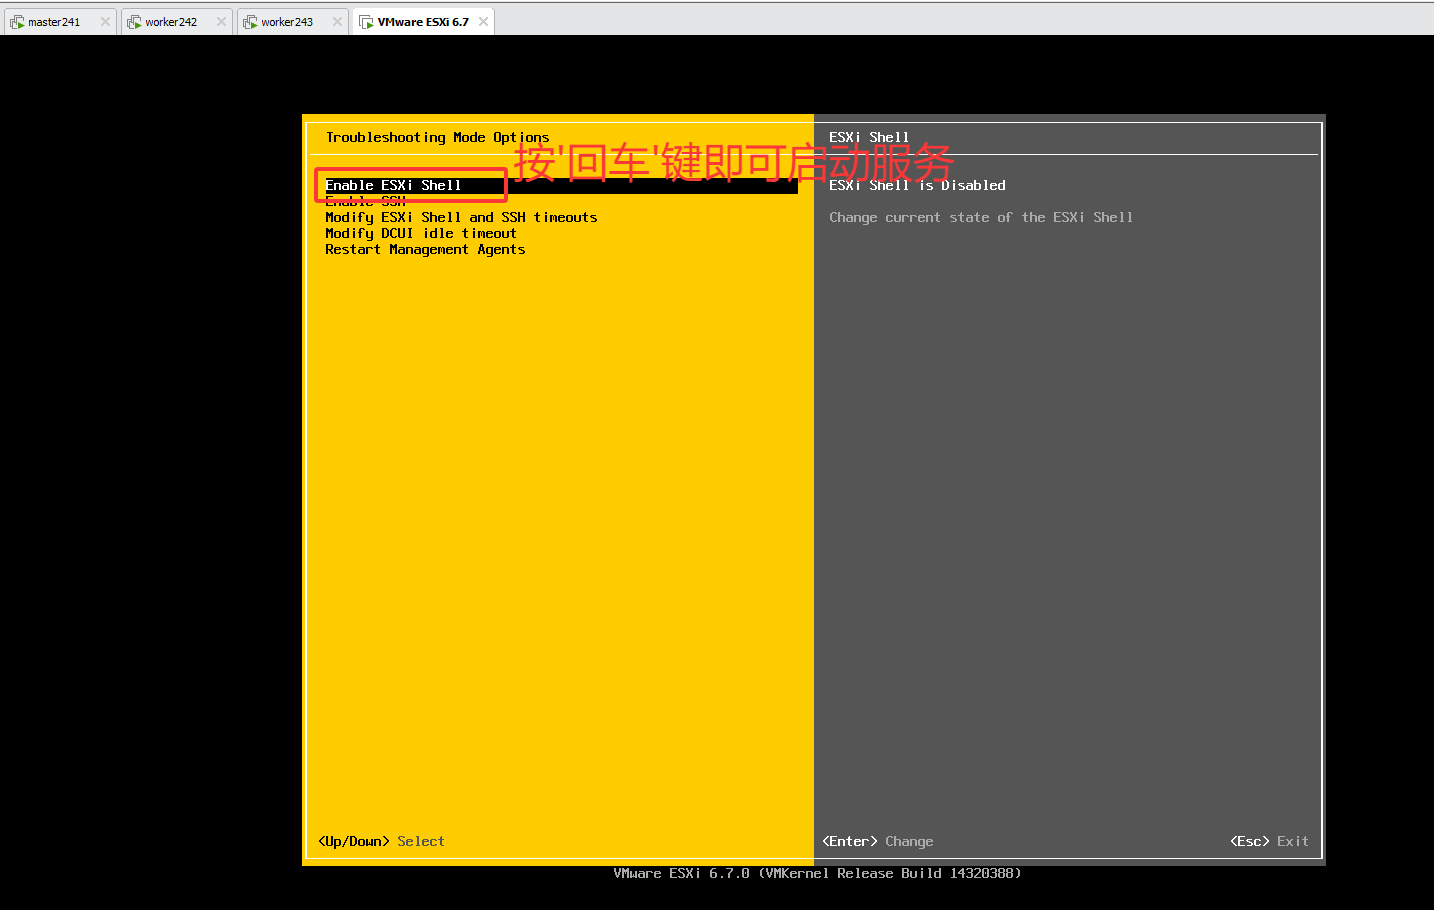Click the VM icon on master241 tab
The image size is (1434, 910).
pyautogui.click(x=17, y=22)
